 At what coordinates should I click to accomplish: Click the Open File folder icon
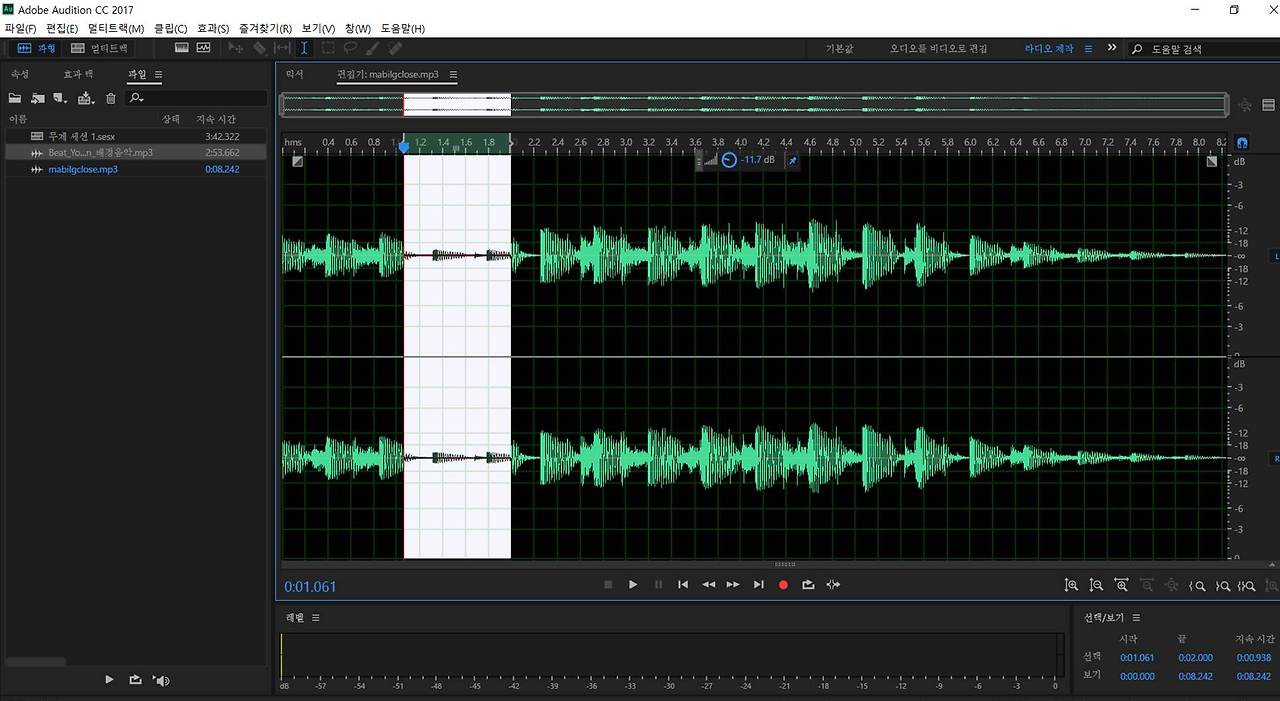click(15, 98)
